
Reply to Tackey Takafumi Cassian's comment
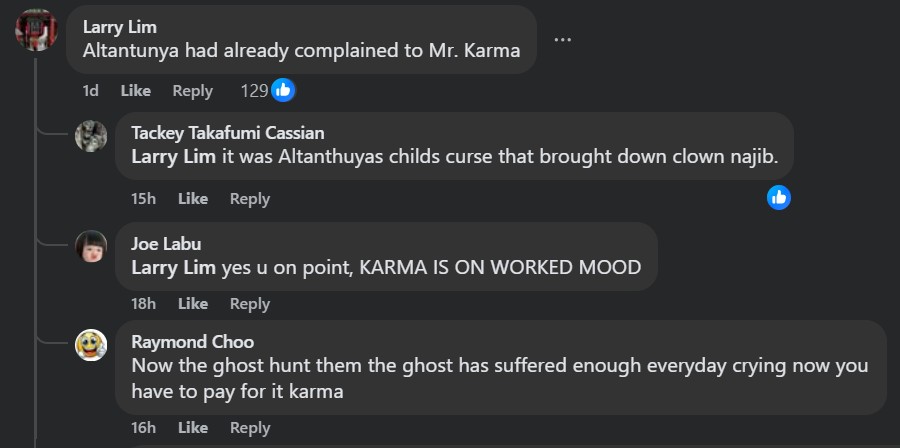[x=250, y=199]
